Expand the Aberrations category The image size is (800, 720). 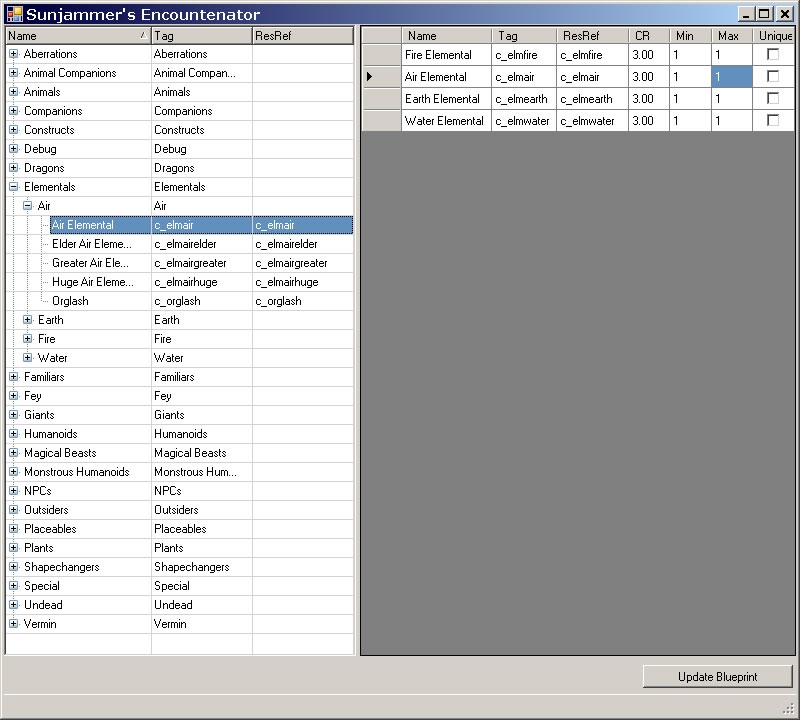click(x=13, y=54)
